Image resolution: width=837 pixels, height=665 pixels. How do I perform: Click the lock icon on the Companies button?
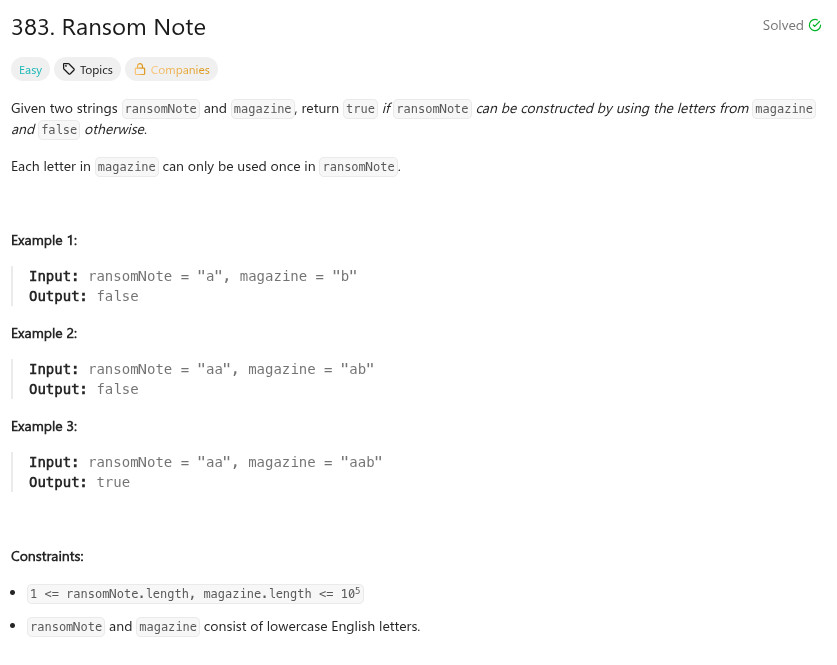coord(140,70)
